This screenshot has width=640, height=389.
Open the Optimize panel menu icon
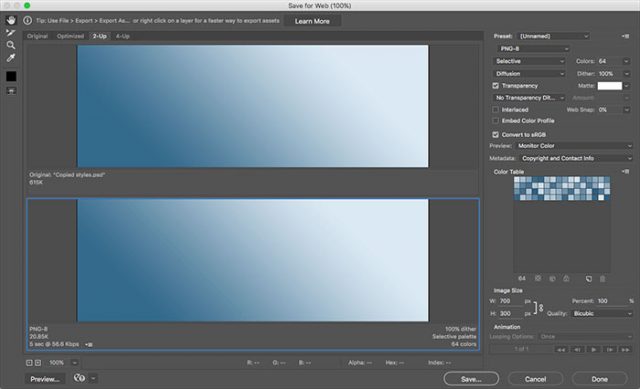click(625, 36)
